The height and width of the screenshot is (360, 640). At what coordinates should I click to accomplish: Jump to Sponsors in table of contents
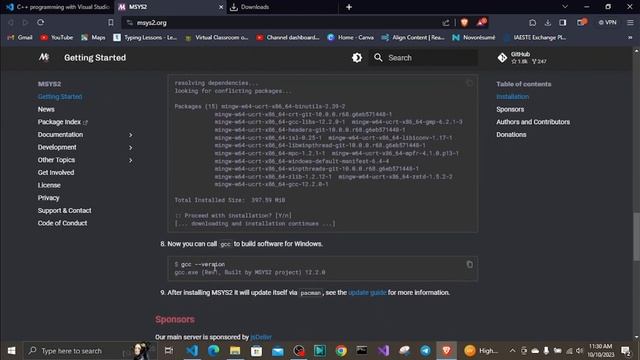click(510, 109)
